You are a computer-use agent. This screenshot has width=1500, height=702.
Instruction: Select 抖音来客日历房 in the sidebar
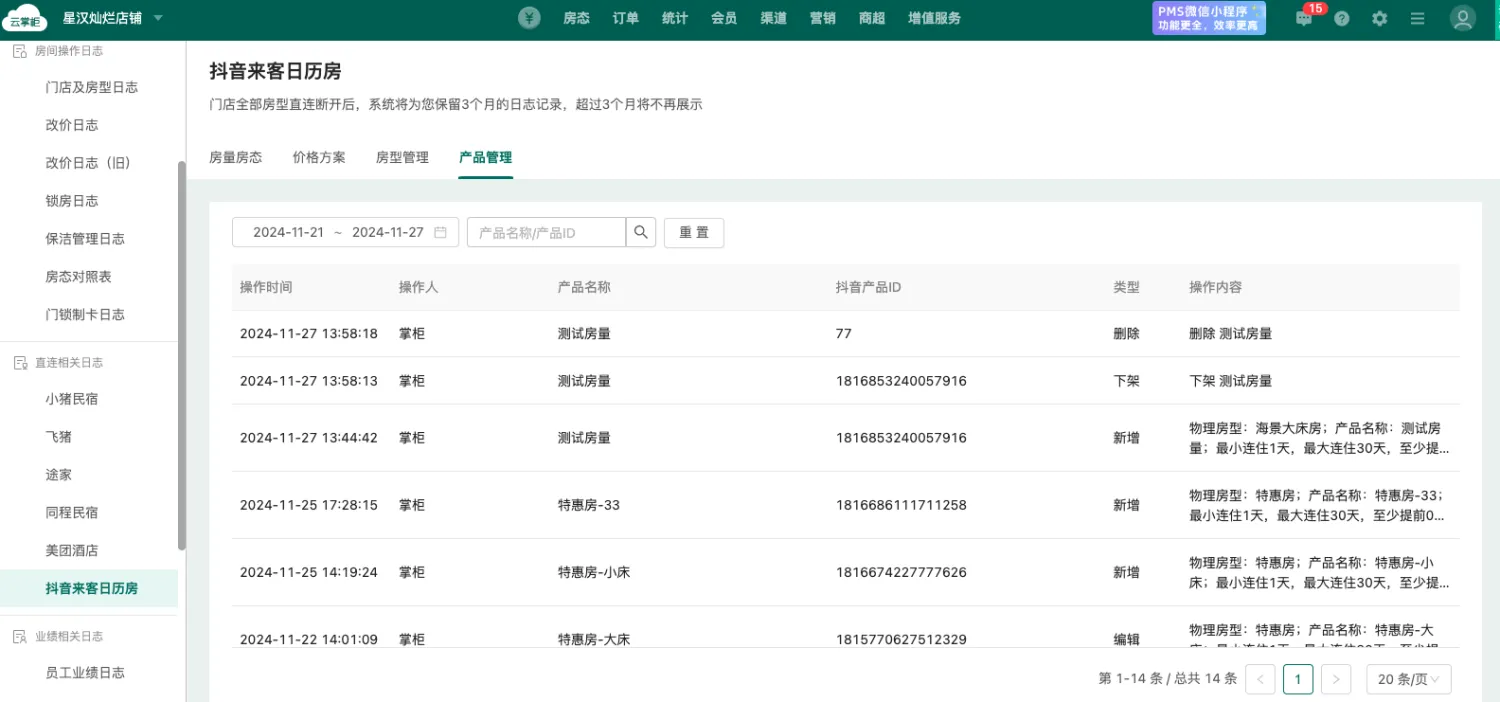point(91,588)
